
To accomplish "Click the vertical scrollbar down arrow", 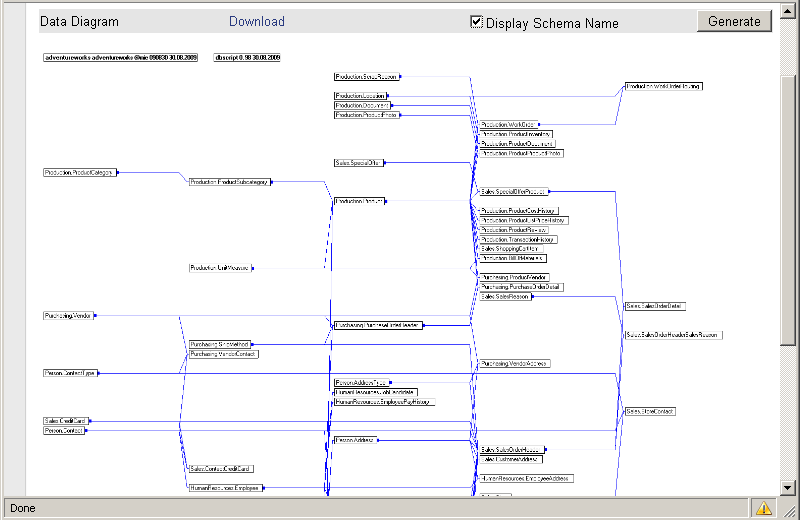I will tap(788, 487).
